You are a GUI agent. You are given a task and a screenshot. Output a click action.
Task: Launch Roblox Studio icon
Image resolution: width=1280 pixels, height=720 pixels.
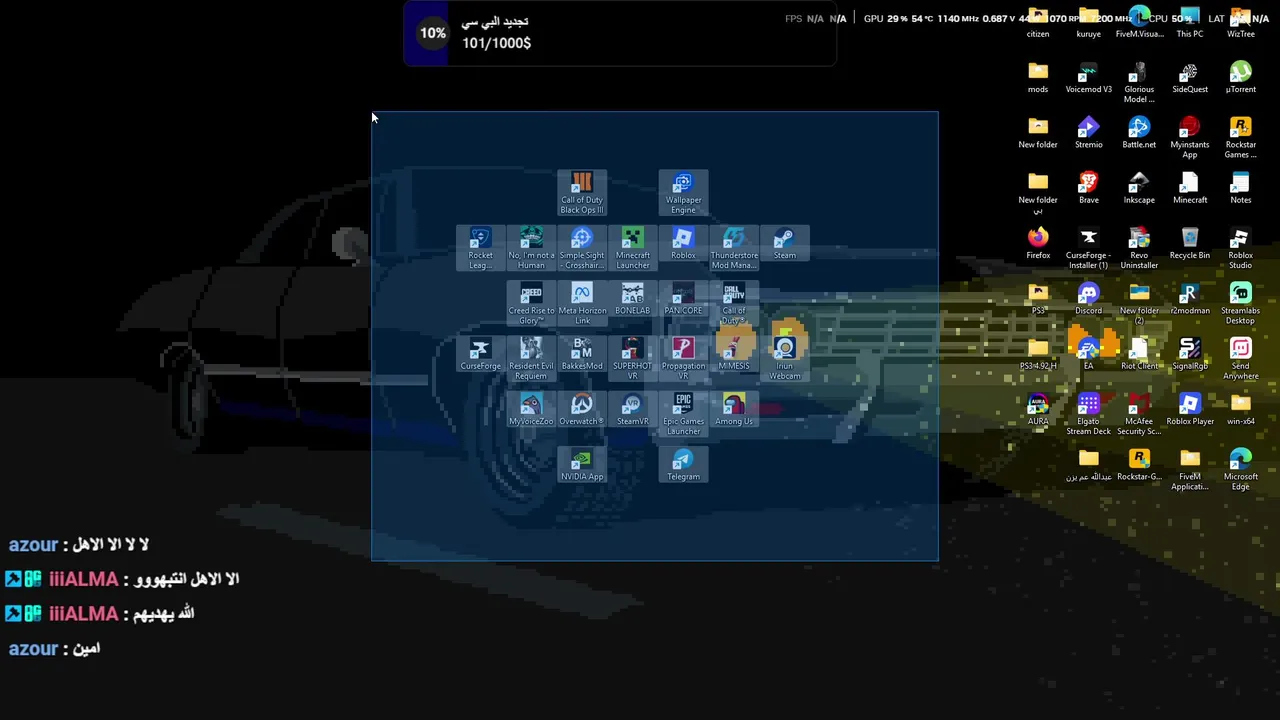[1240, 248]
